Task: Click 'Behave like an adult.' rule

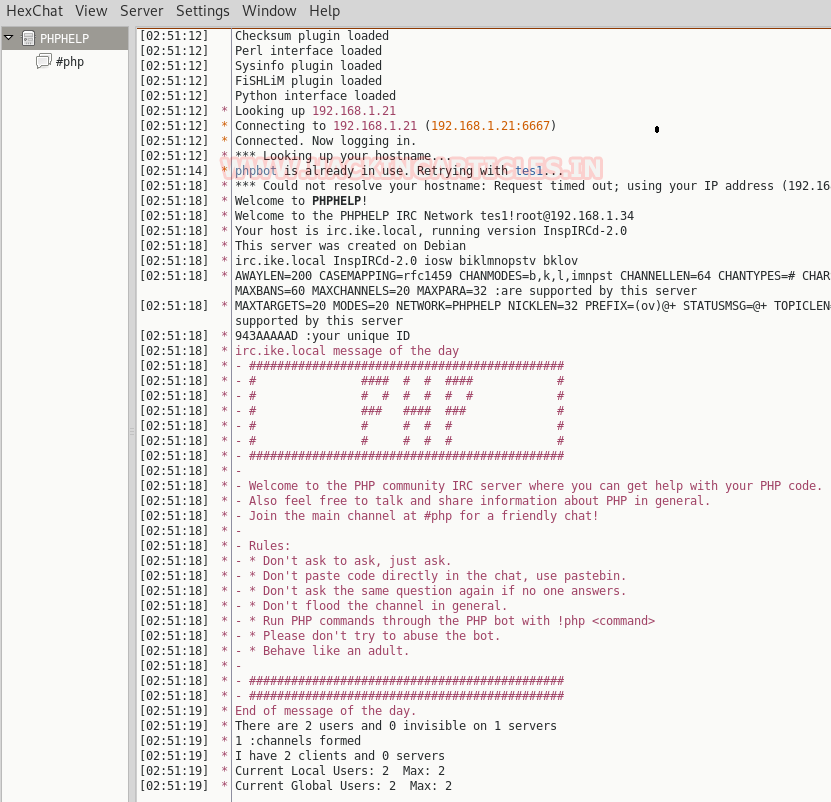Action: [336, 651]
